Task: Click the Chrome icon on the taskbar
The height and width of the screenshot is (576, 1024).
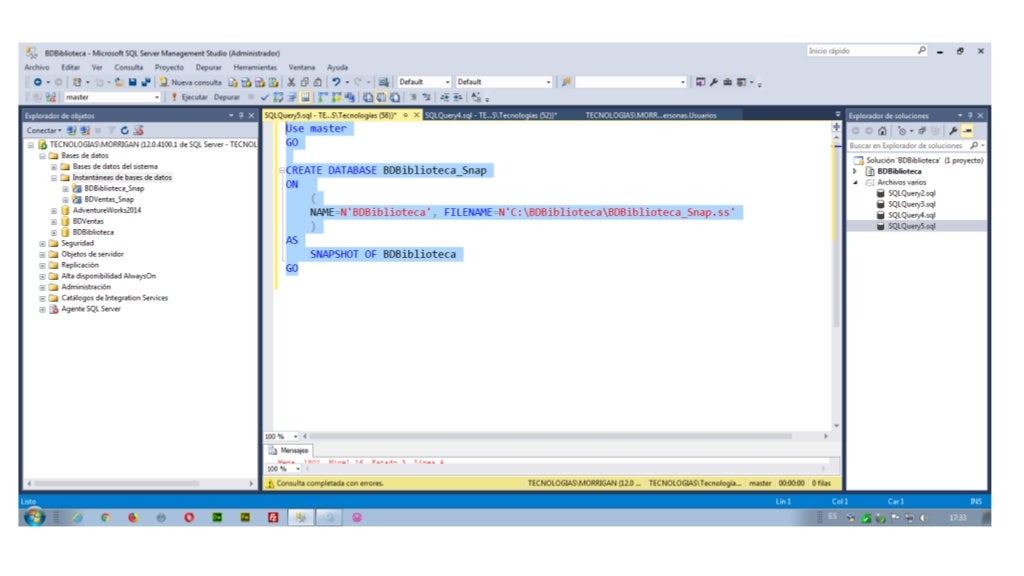Action: (105, 517)
